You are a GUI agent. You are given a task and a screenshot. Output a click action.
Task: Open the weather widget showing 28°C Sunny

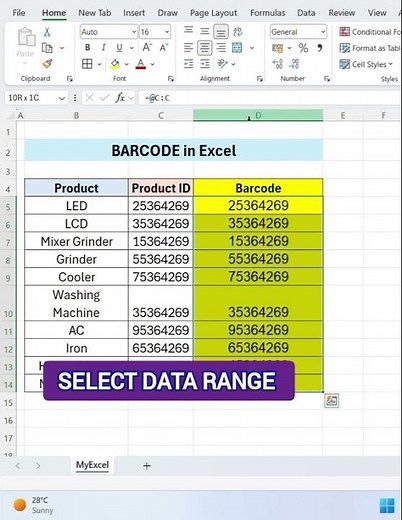click(x=33, y=505)
